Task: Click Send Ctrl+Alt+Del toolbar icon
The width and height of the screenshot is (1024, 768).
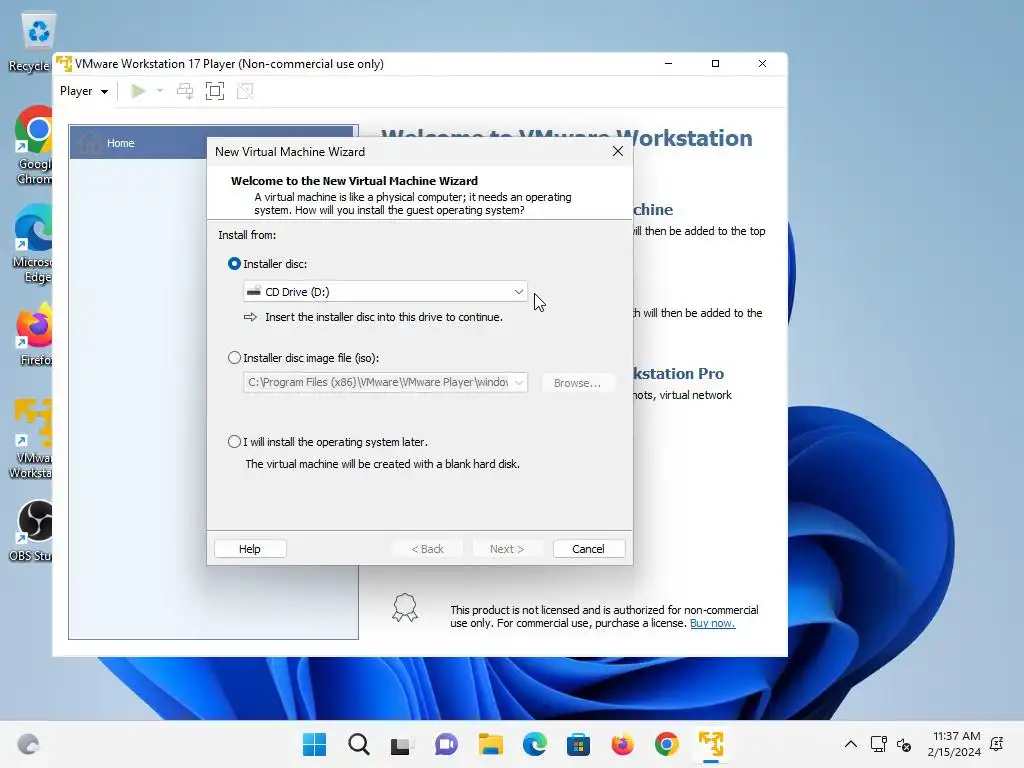Action: click(x=185, y=91)
